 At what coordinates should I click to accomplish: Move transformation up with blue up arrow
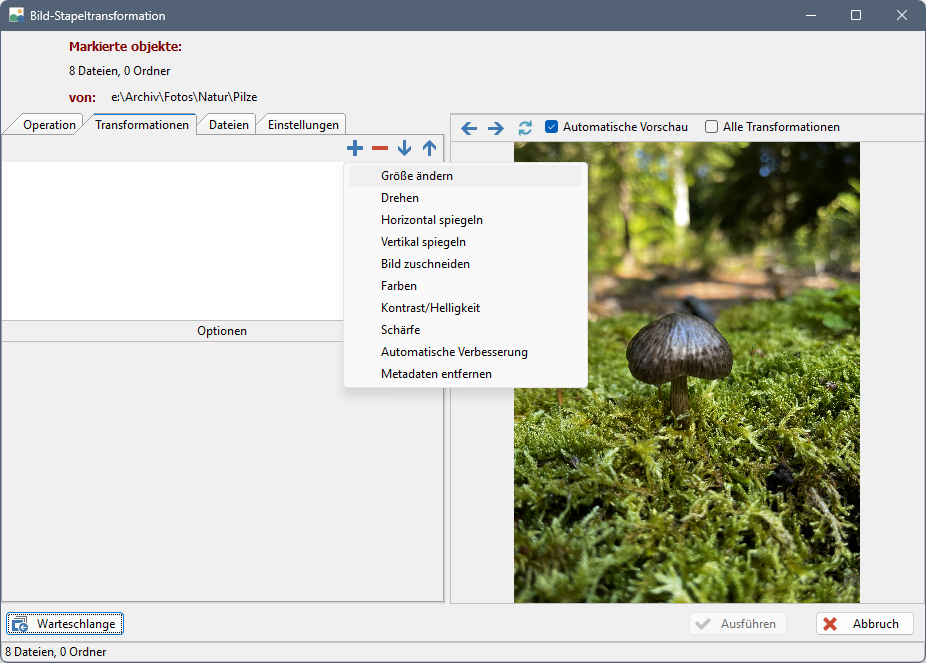tap(429, 148)
